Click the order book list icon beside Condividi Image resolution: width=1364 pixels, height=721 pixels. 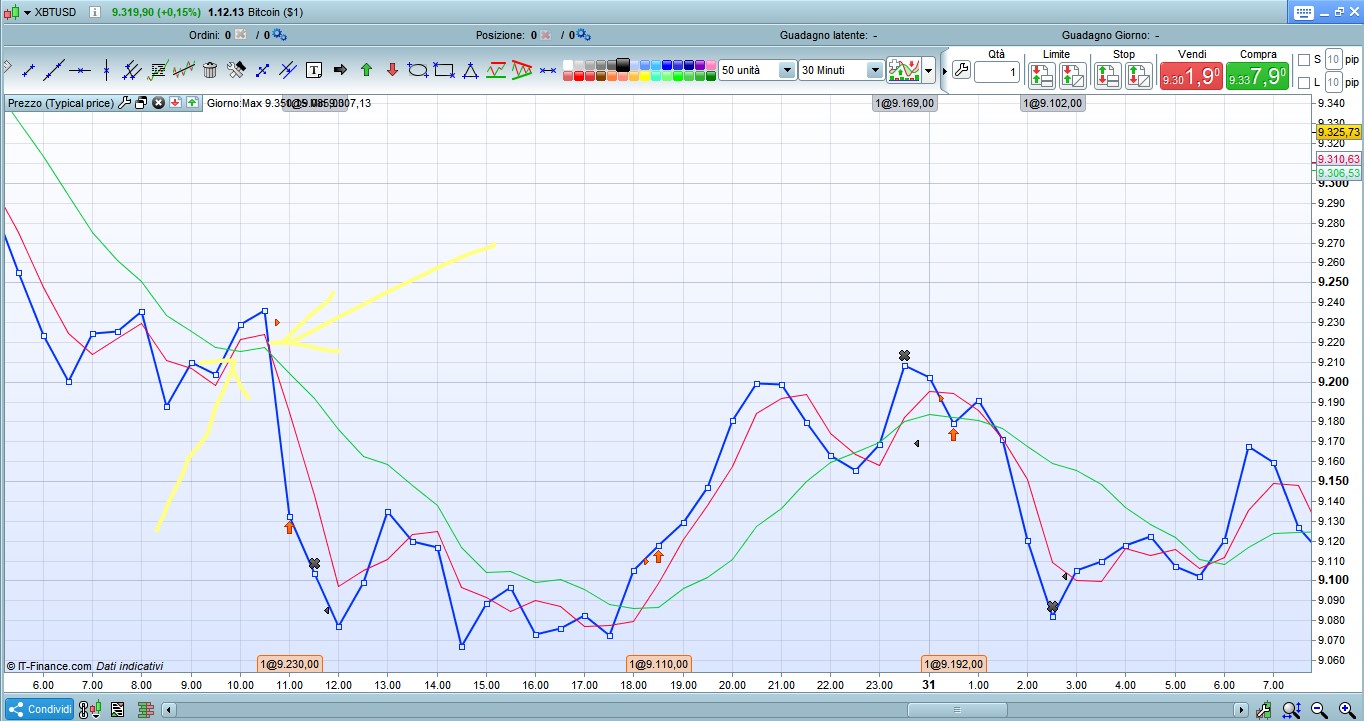tap(117, 709)
